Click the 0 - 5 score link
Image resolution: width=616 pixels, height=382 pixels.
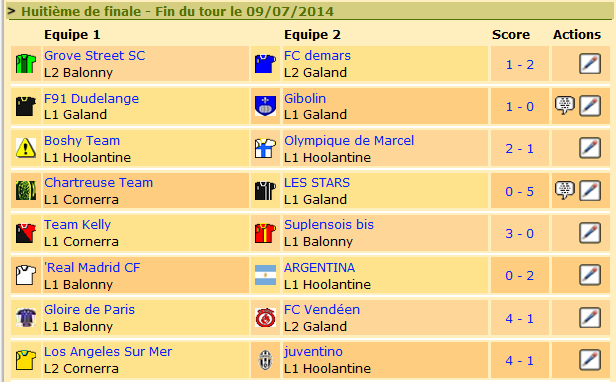[519, 191]
